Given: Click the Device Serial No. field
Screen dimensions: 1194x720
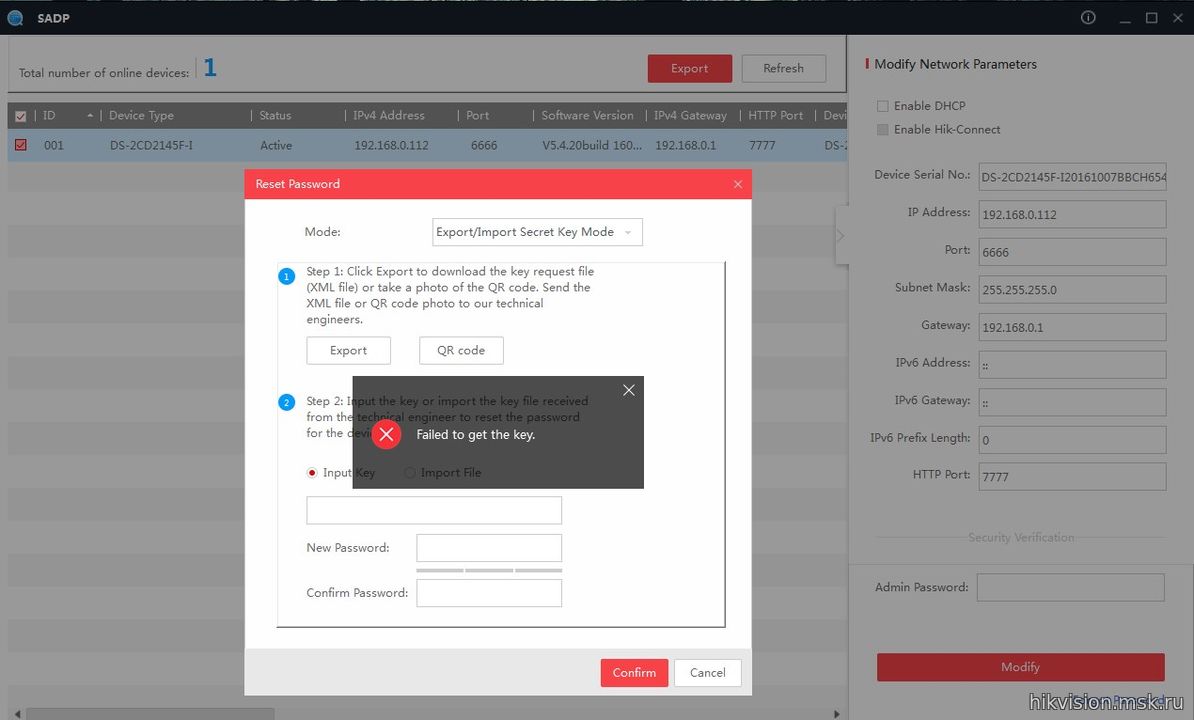Looking at the screenshot, I should pos(1072,177).
